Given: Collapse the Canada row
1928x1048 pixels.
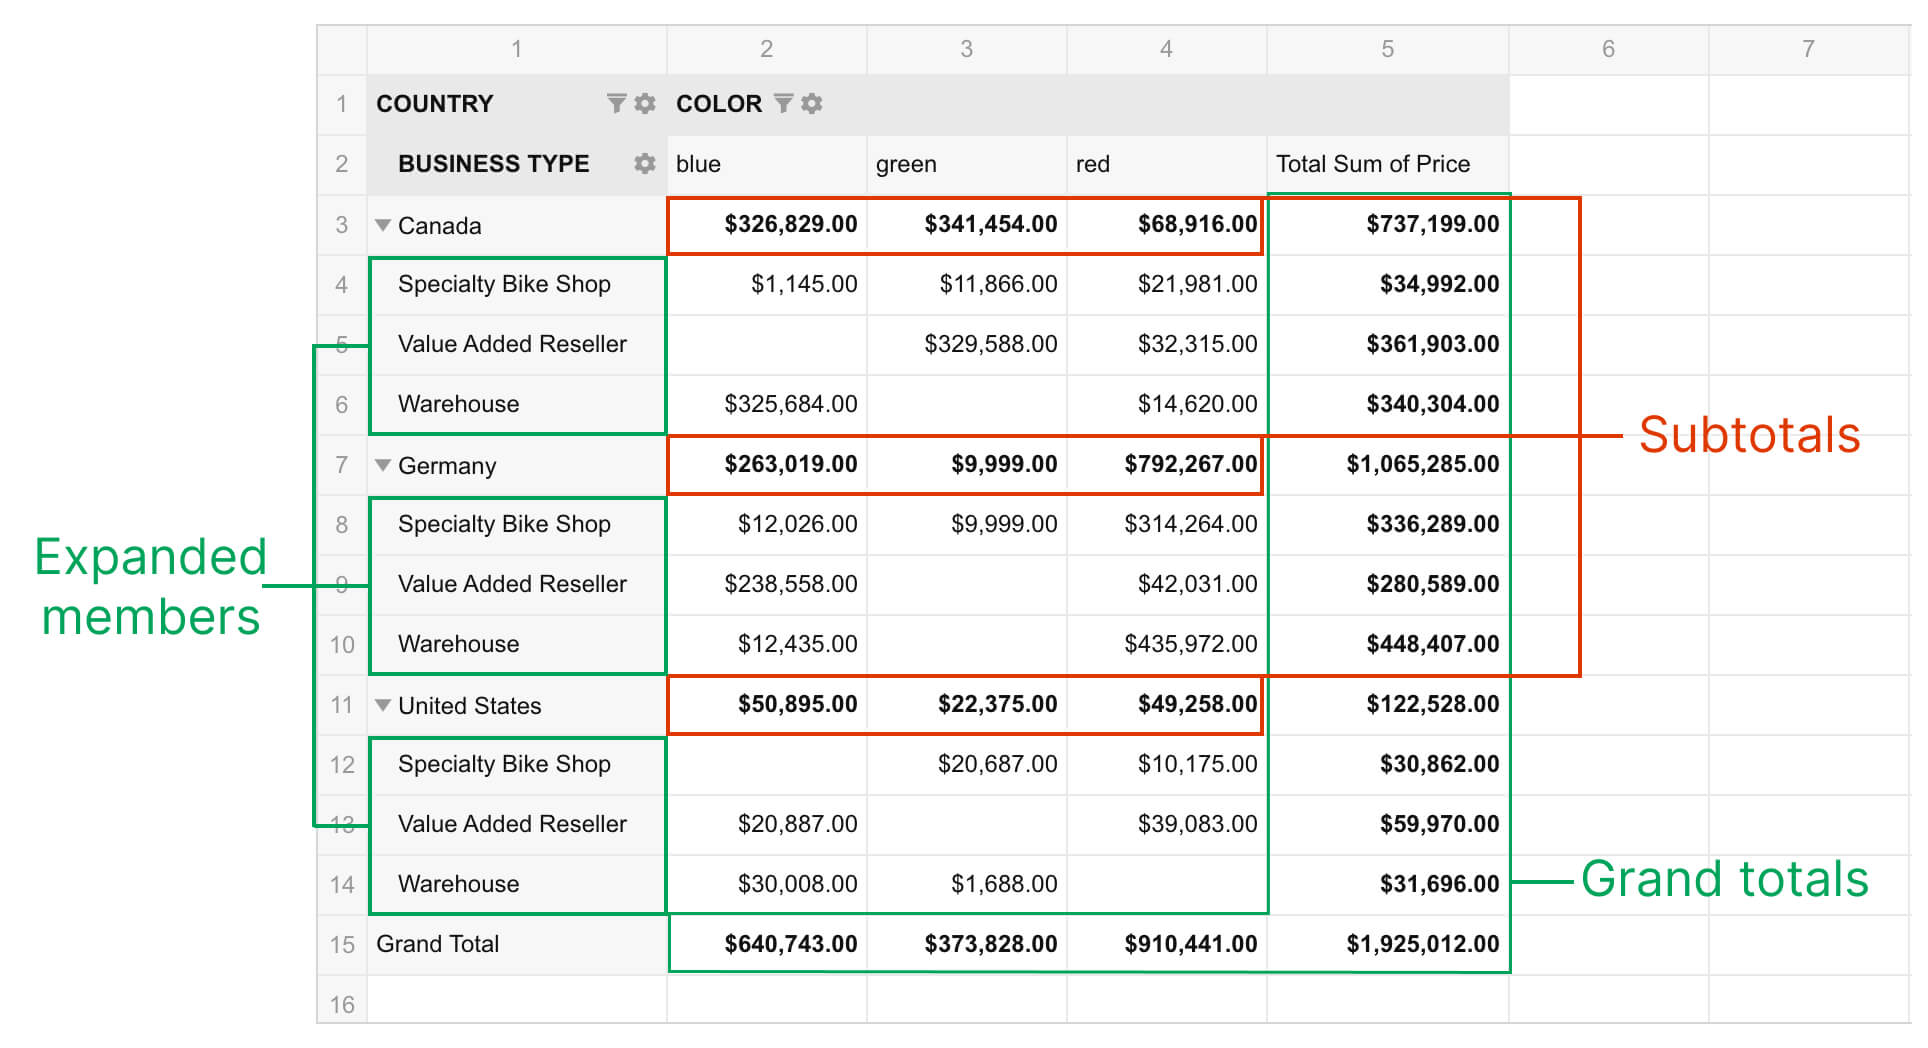Looking at the screenshot, I should [x=383, y=225].
